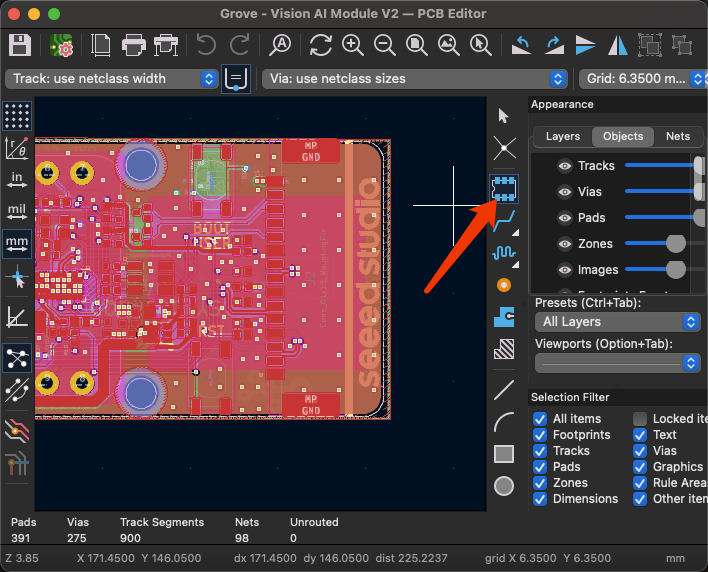Hide Pads with eye icon
This screenshot has height=572, width=708.
point(564,218)
